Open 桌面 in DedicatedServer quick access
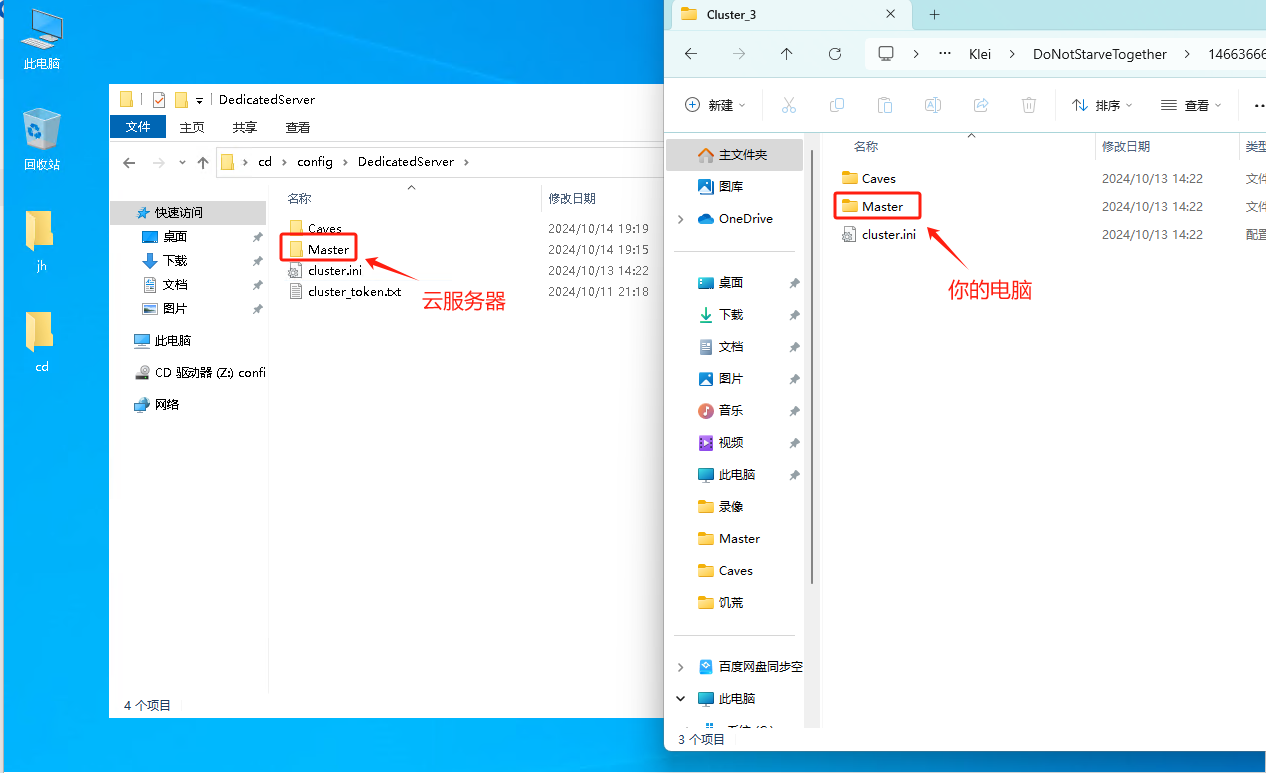1266x773 pixels. pyautogui.click(x=175, y=237)
